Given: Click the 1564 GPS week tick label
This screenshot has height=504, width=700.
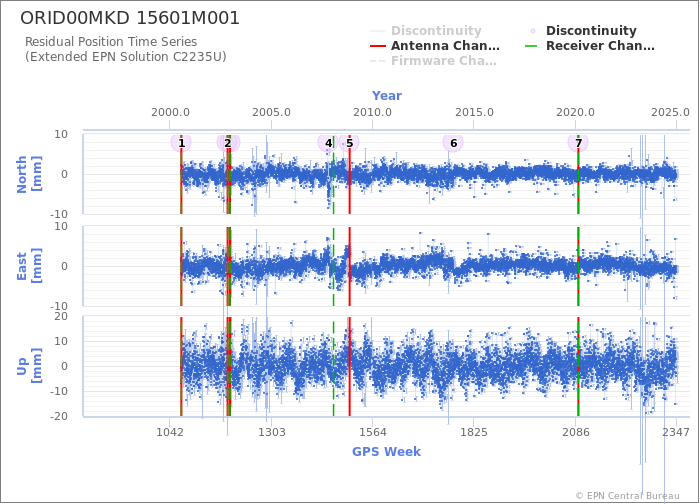Looking at the screenshot, I should click(373, 432).
